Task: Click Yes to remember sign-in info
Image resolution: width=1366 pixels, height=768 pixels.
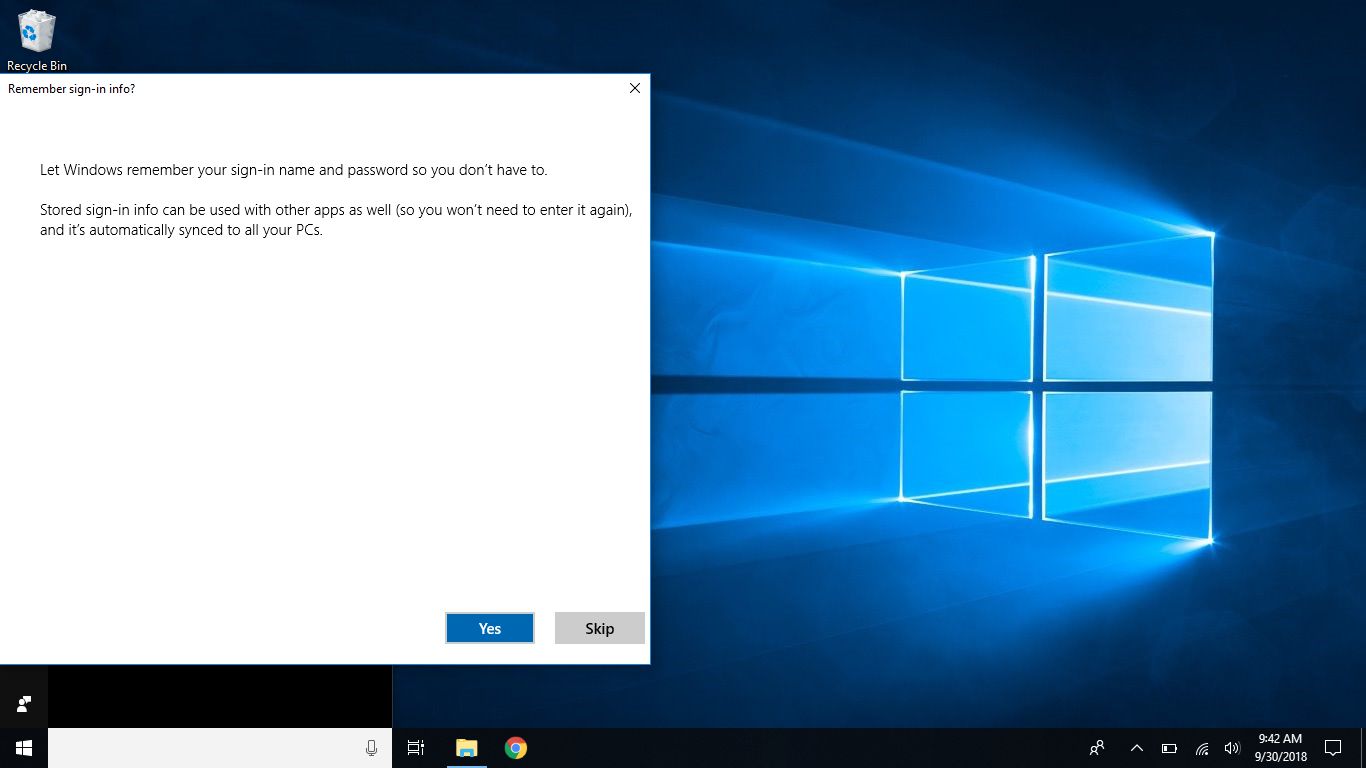Action: [490, 628]
